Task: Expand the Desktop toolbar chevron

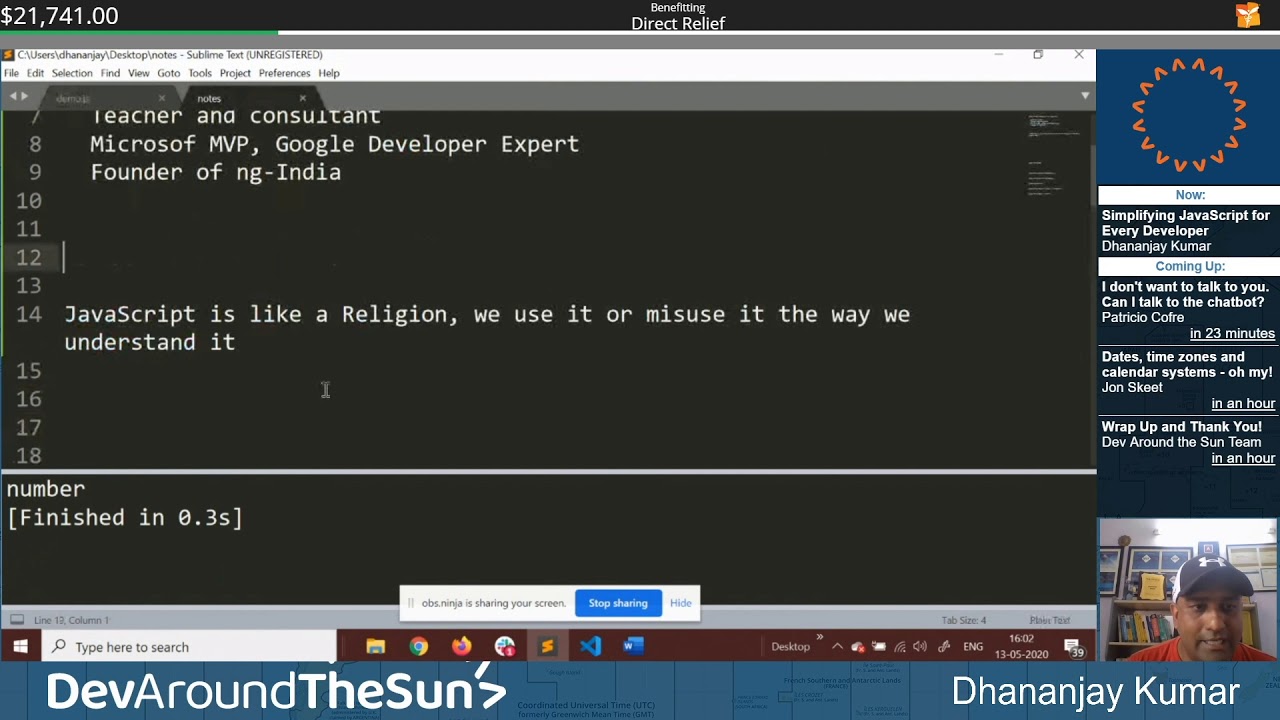Action: click(819, 637)
